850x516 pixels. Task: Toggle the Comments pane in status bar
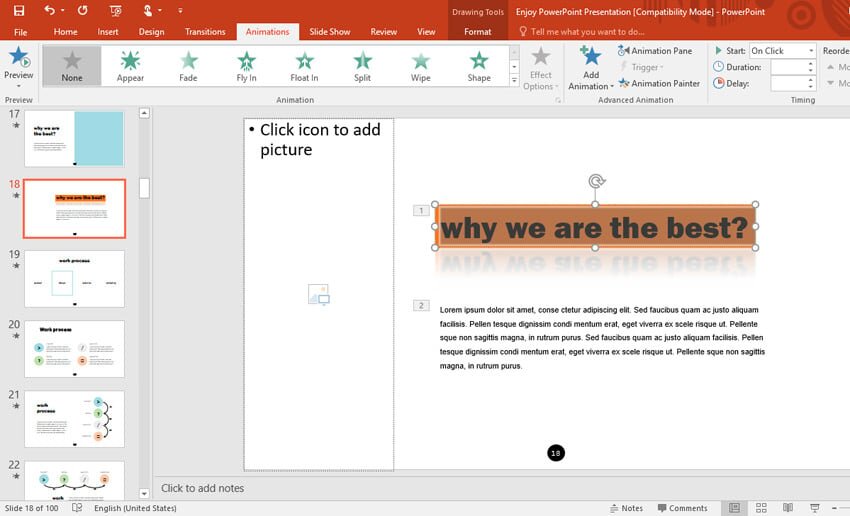pos(681,508)
